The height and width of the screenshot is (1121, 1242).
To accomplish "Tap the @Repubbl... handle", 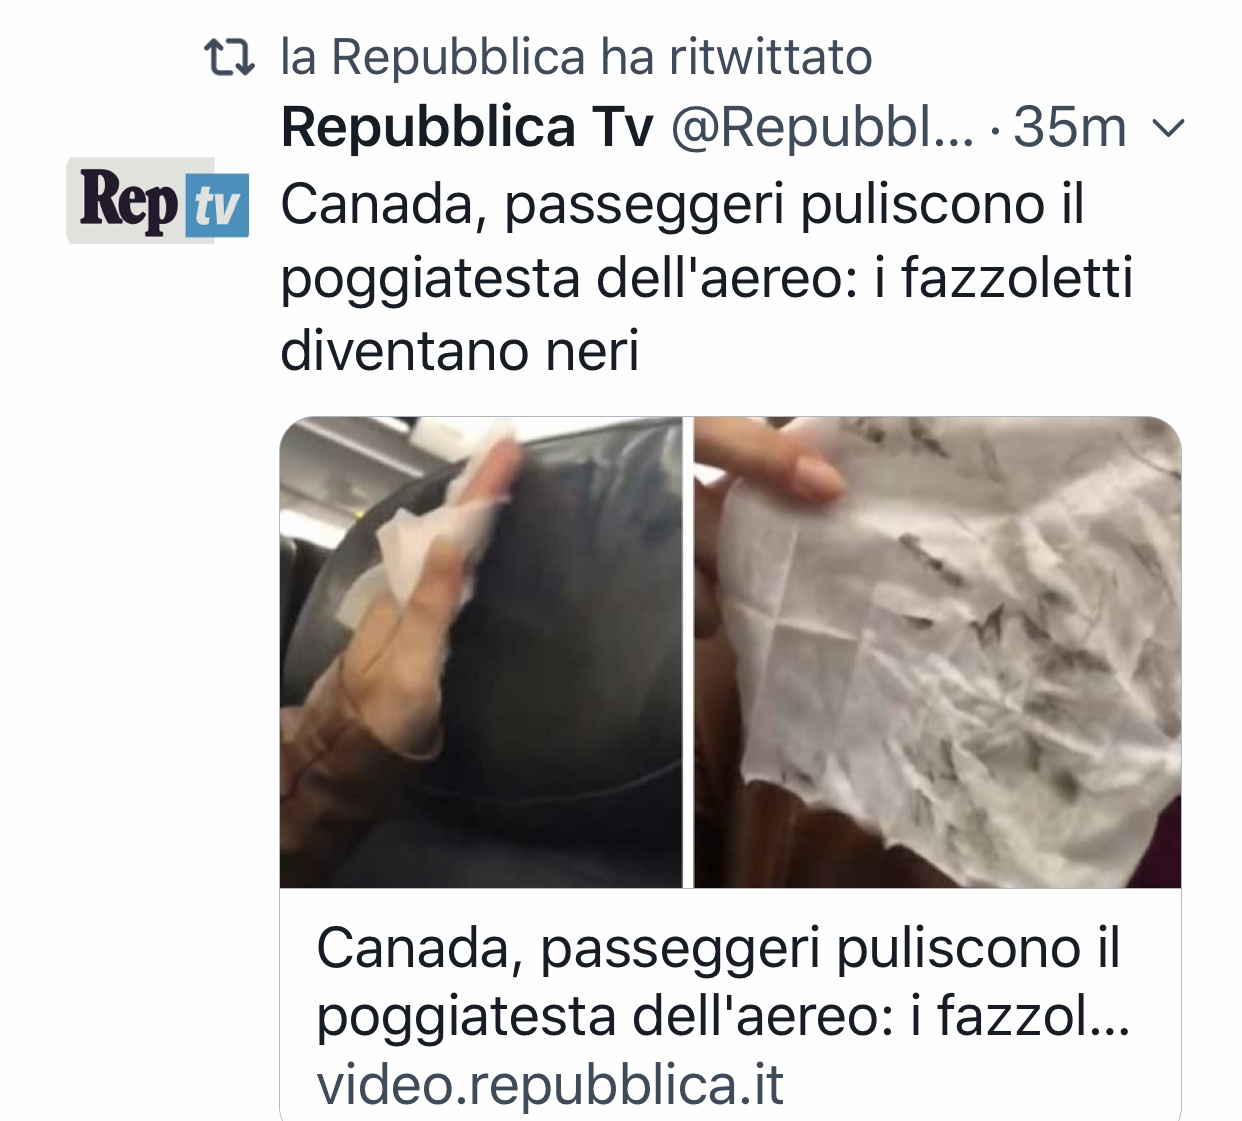I will click(x=821, y=128).
